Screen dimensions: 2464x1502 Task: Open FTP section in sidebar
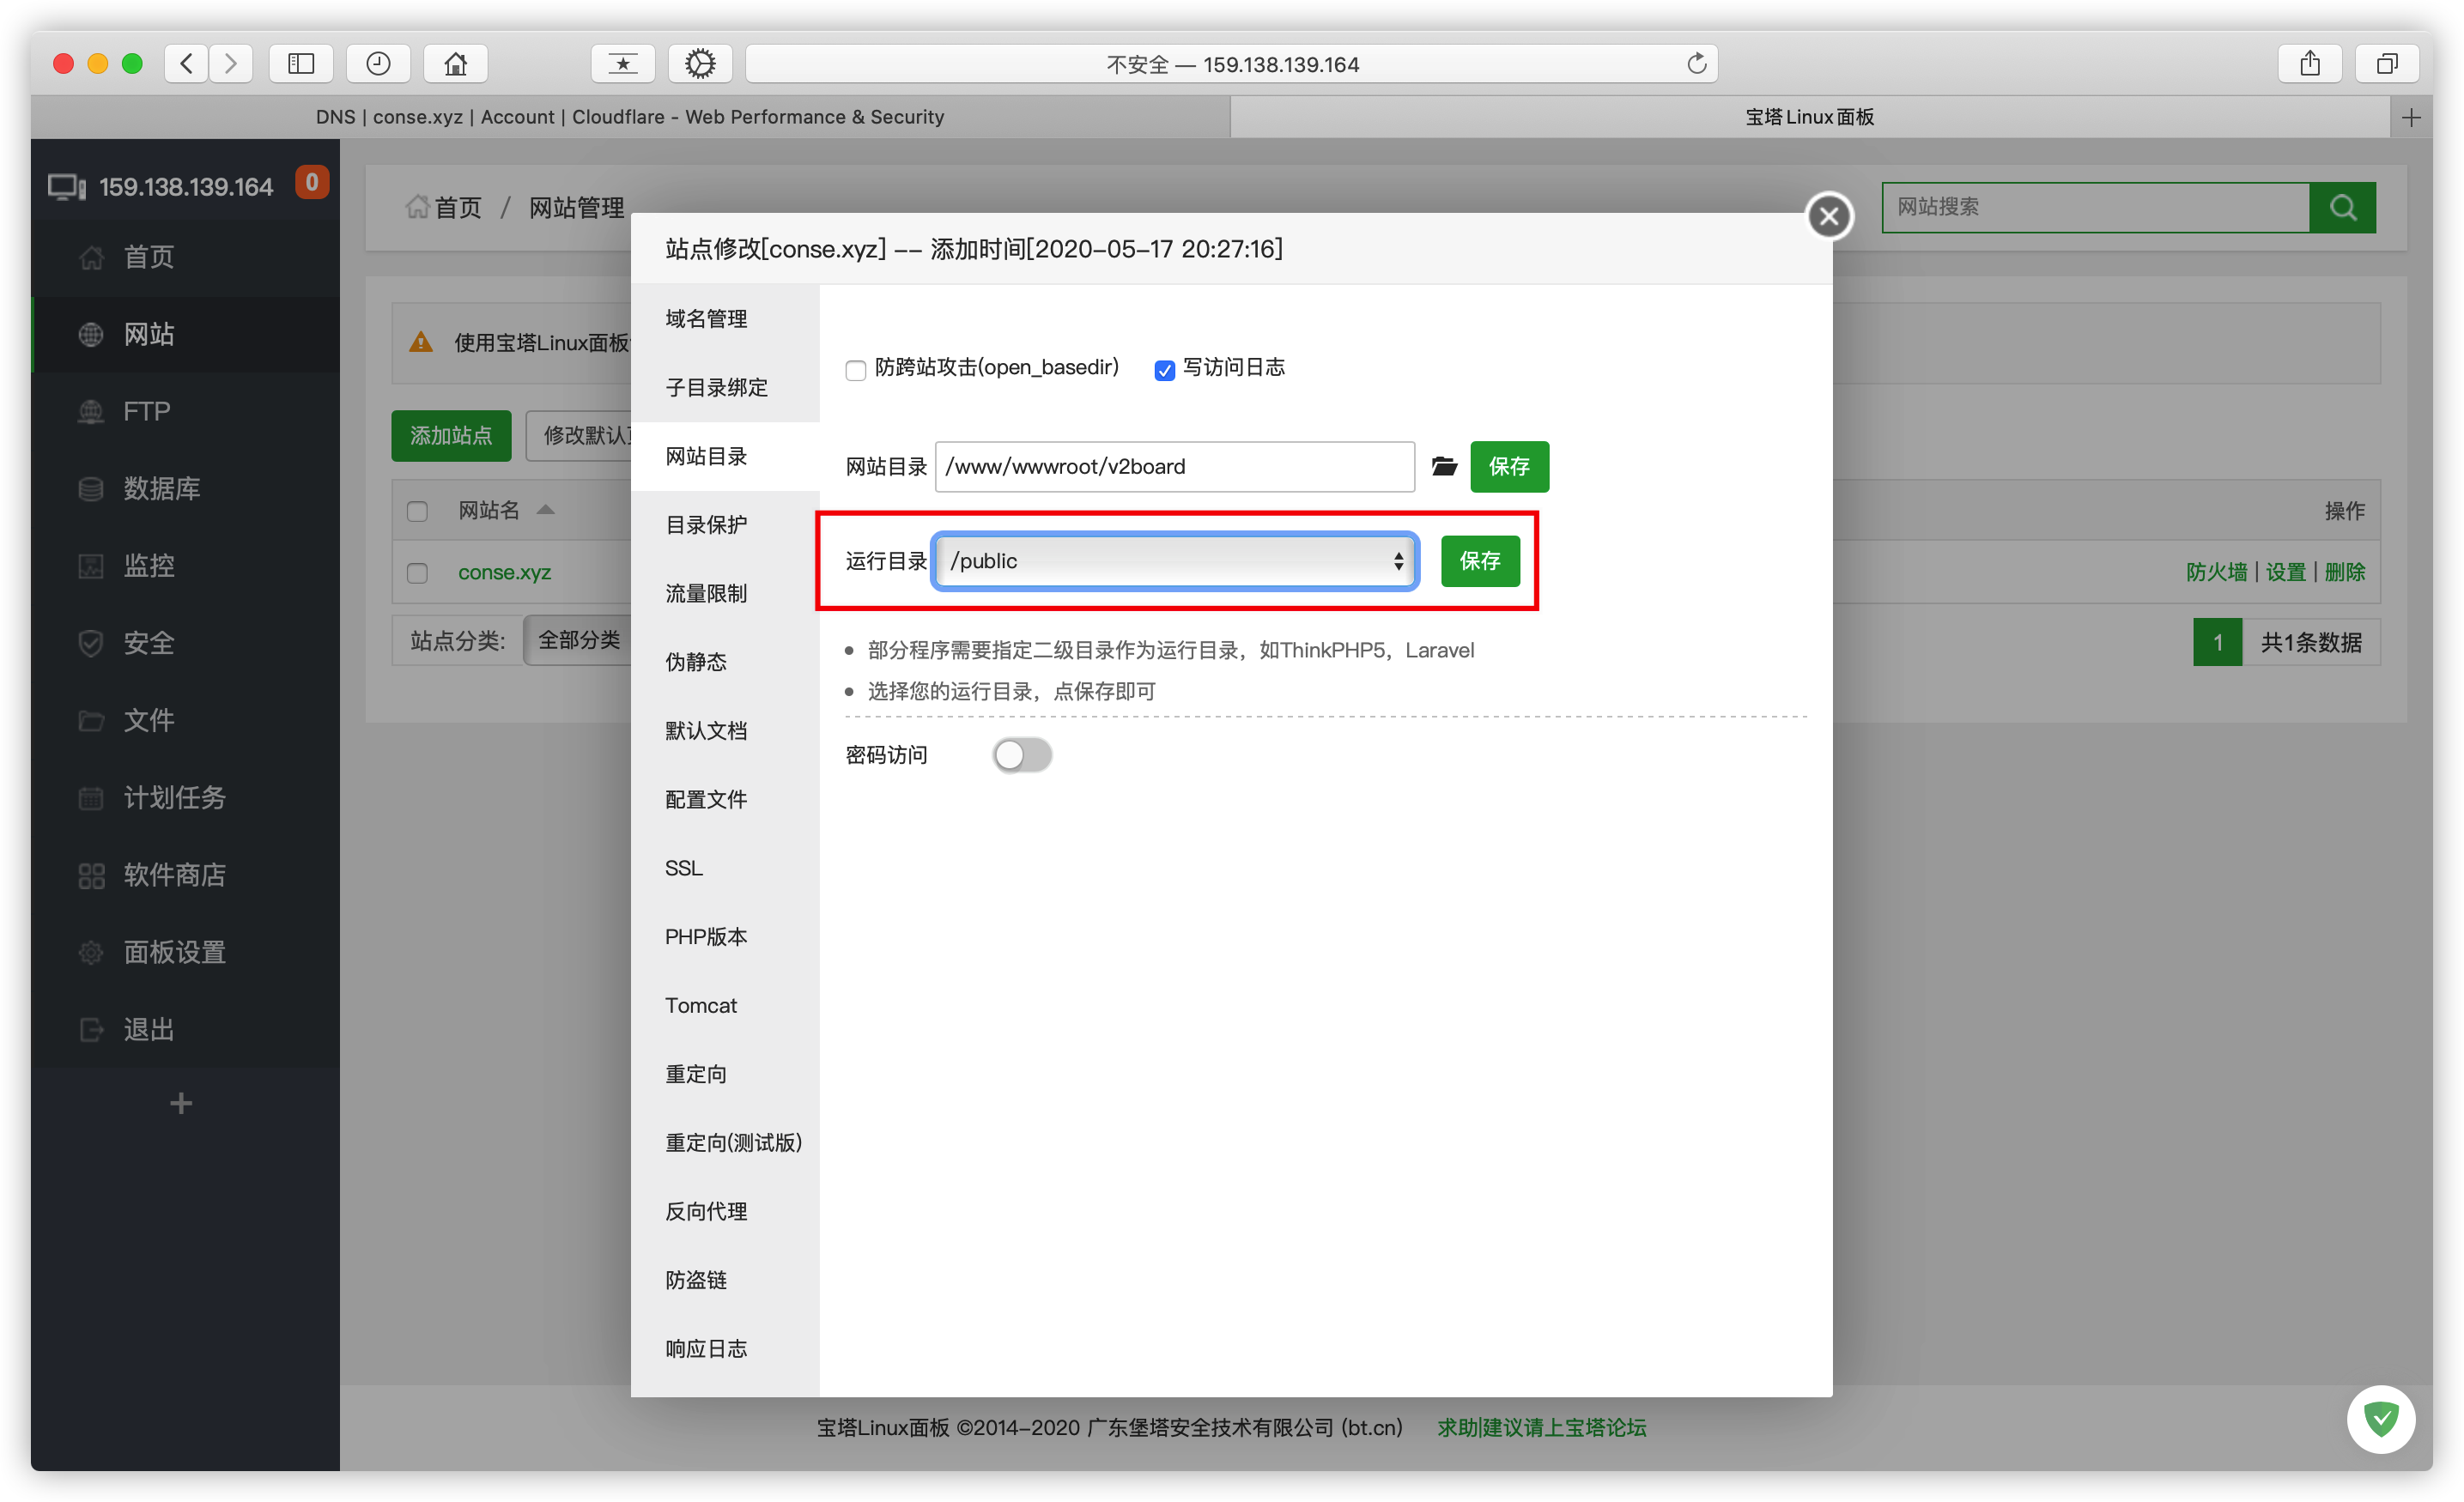tap(186, 411)
